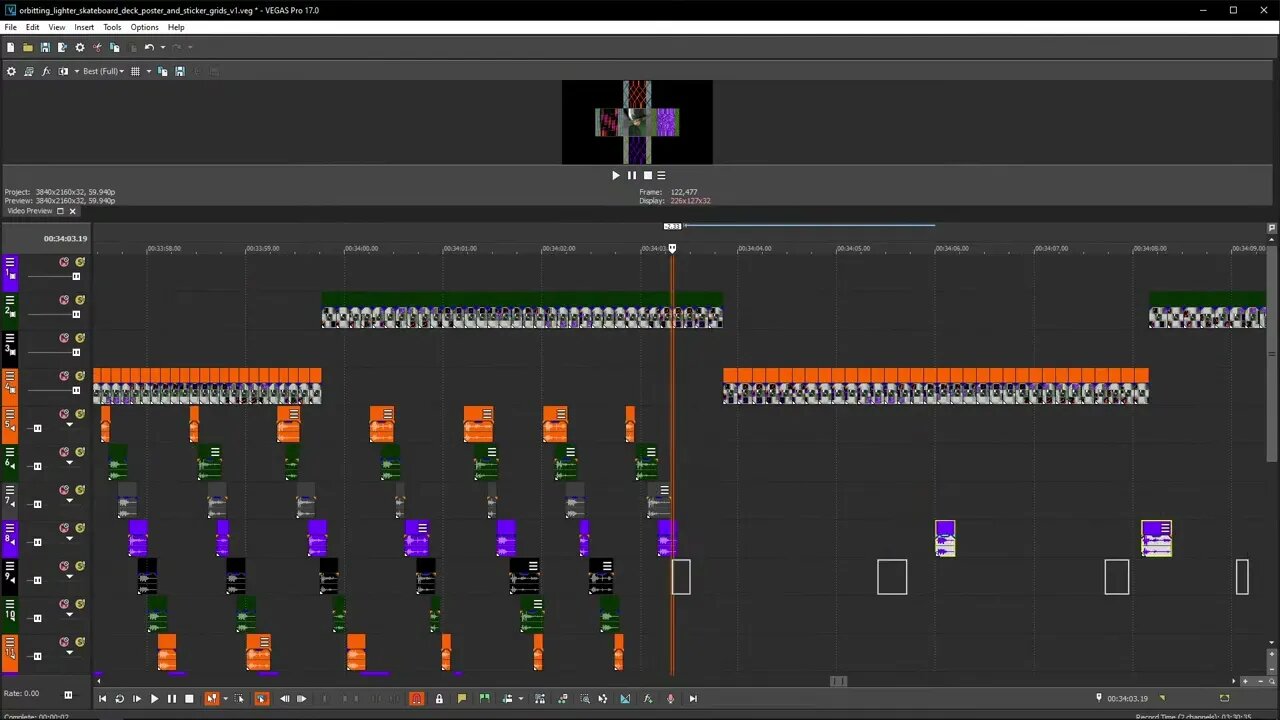Mute video track 2

64,300
